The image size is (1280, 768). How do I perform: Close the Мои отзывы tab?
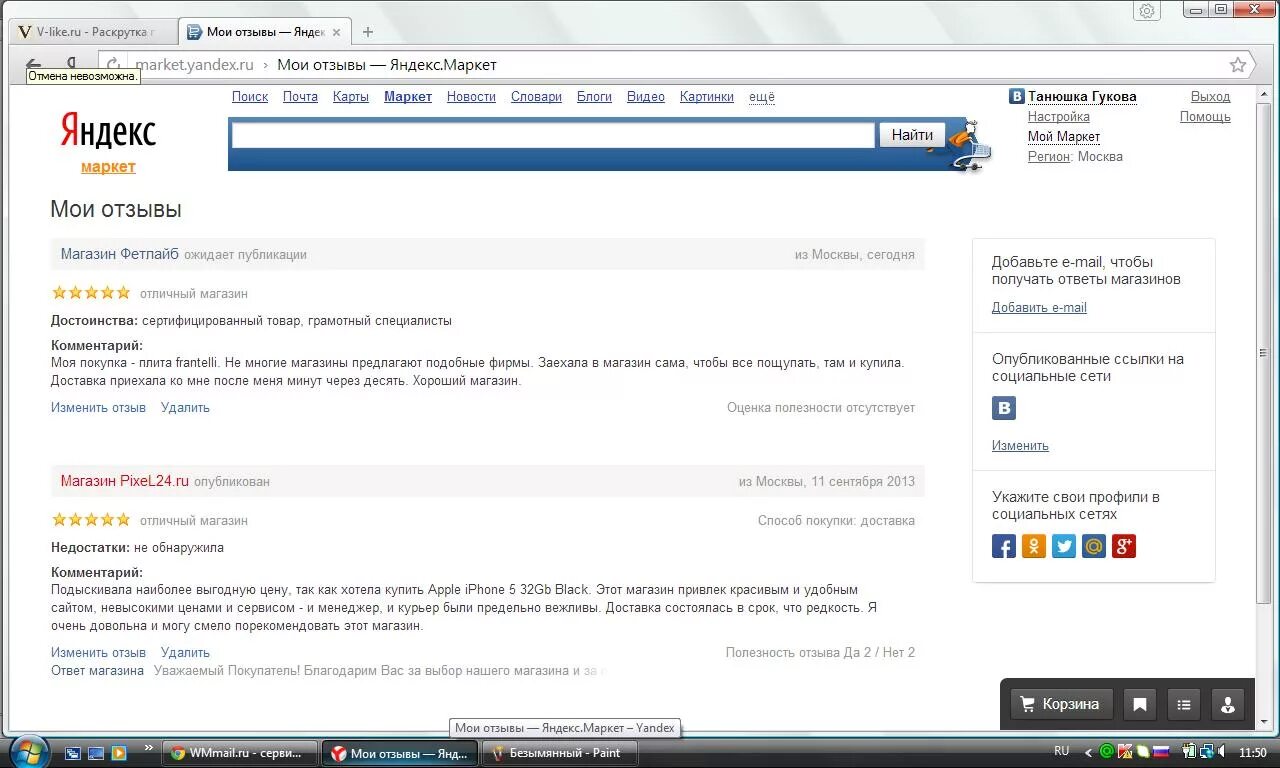coord(336,32)
